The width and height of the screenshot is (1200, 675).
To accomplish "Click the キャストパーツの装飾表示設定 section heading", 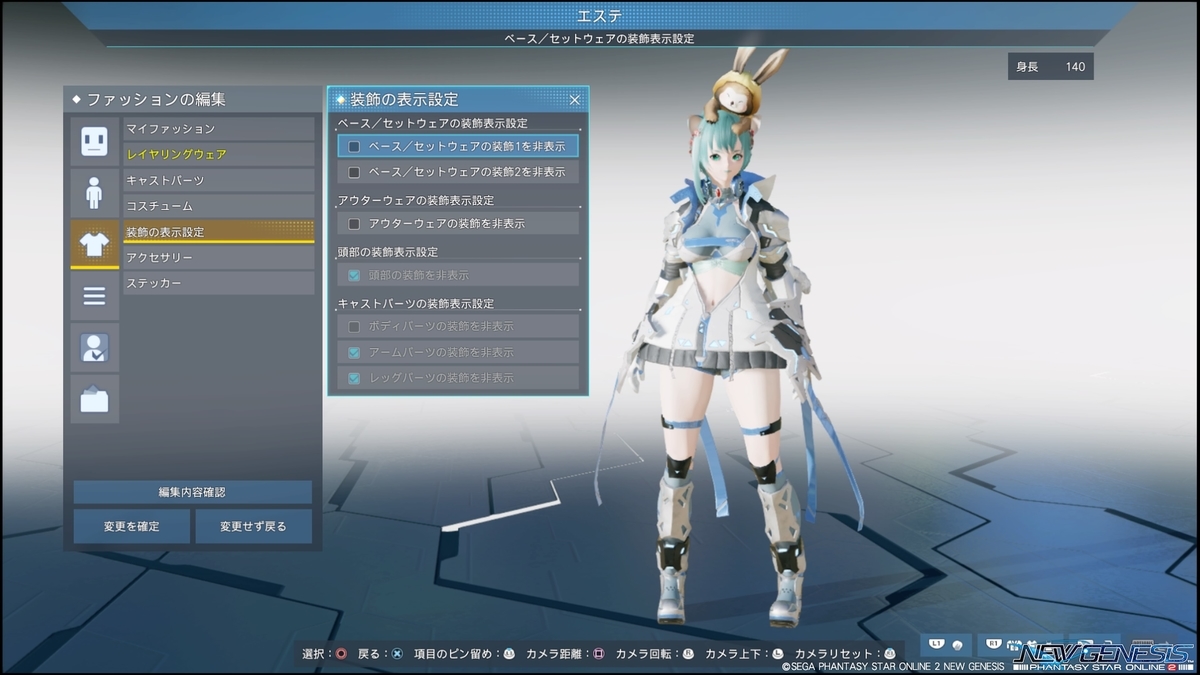I will 415,303.
